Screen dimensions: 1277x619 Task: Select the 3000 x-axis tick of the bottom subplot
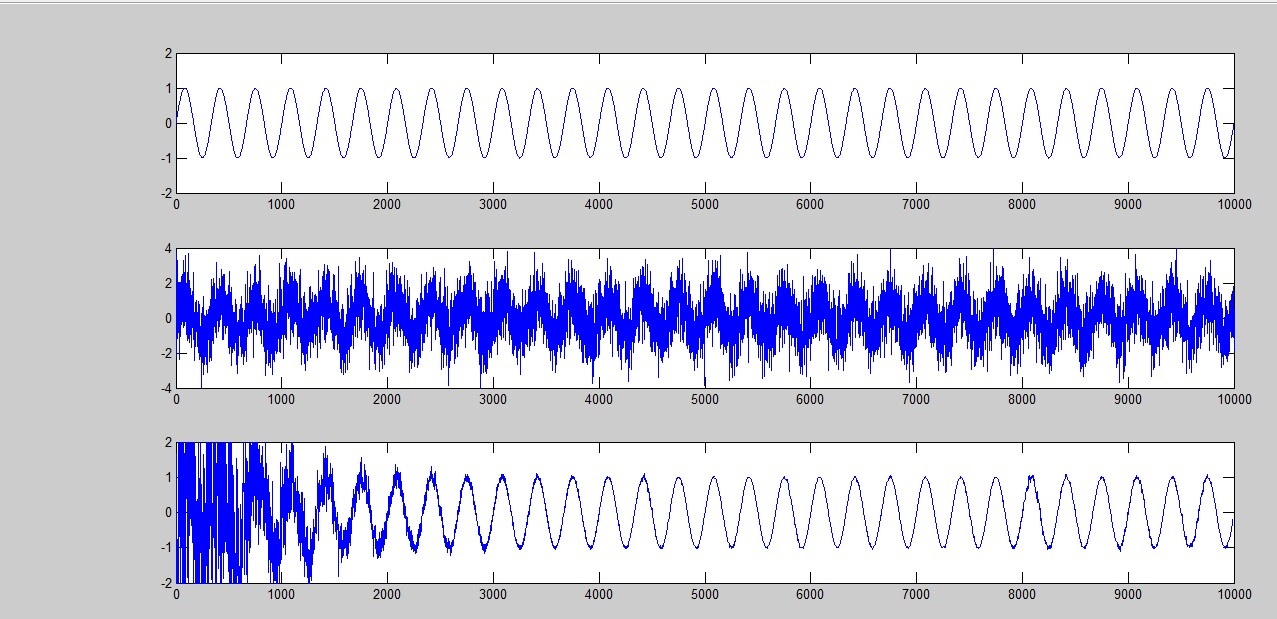pos(494,593)
